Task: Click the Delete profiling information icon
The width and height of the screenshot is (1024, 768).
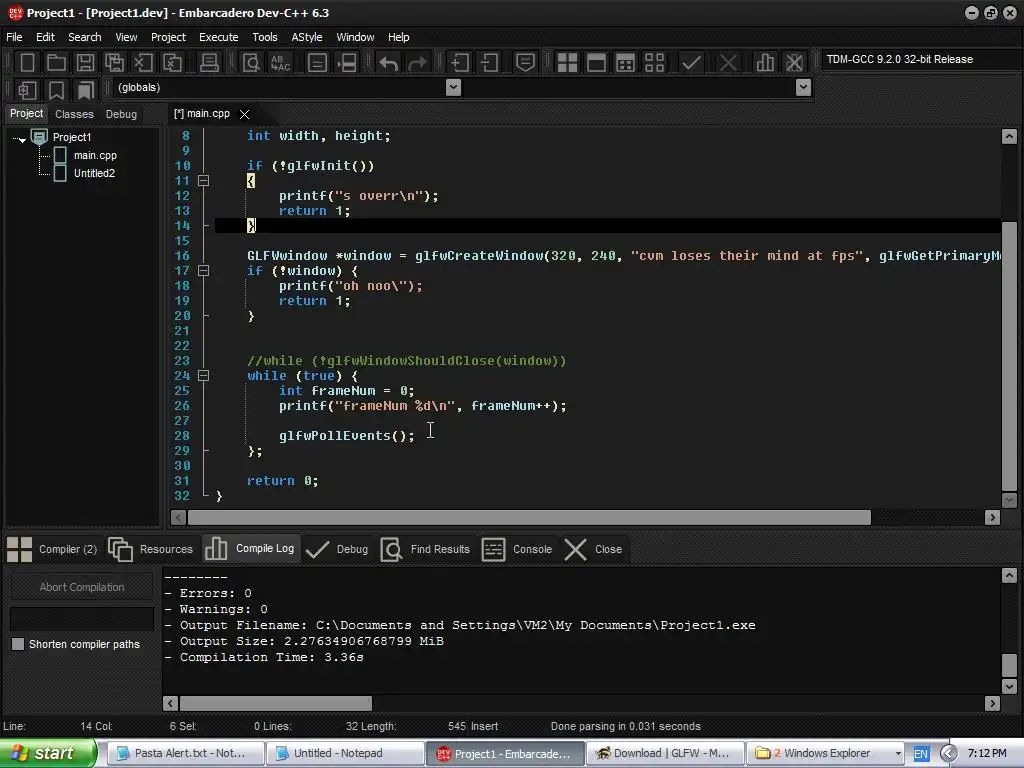Action: (794, 63)
